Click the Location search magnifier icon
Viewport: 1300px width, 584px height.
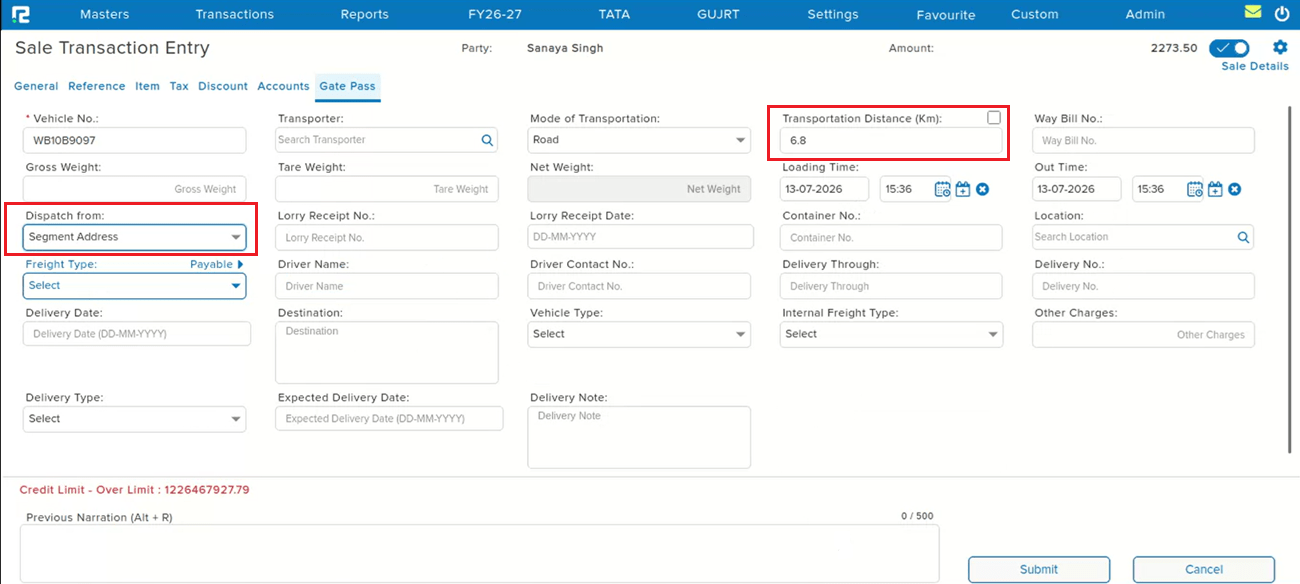point(1243,237)
